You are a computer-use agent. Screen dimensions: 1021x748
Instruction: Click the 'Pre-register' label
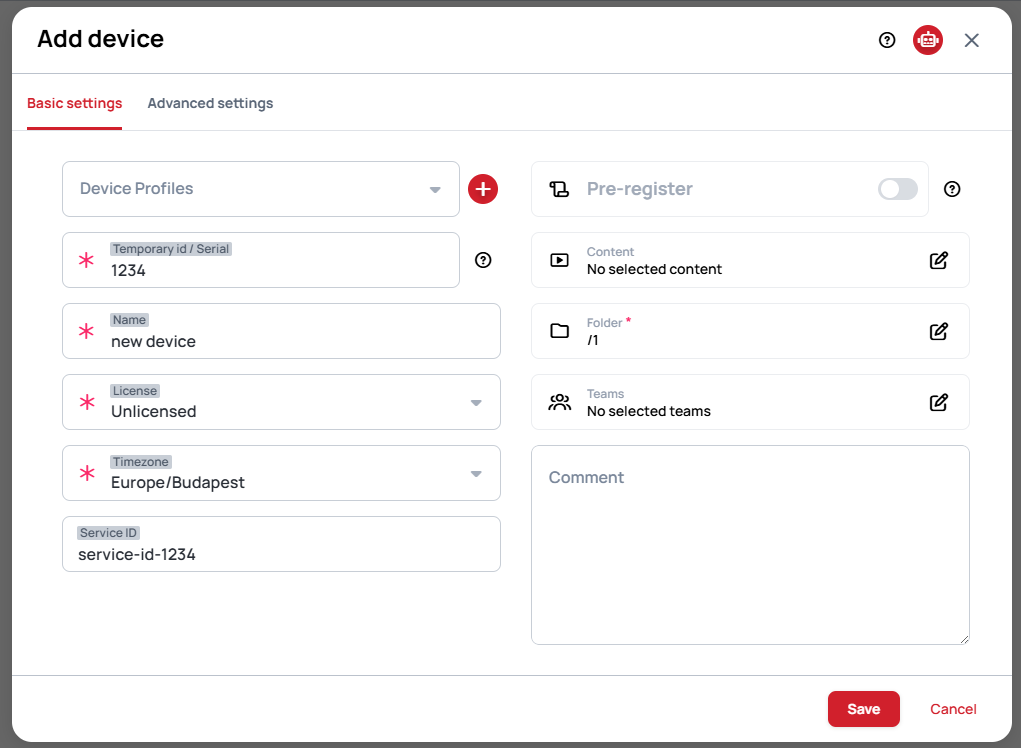(x=639, y=189)
